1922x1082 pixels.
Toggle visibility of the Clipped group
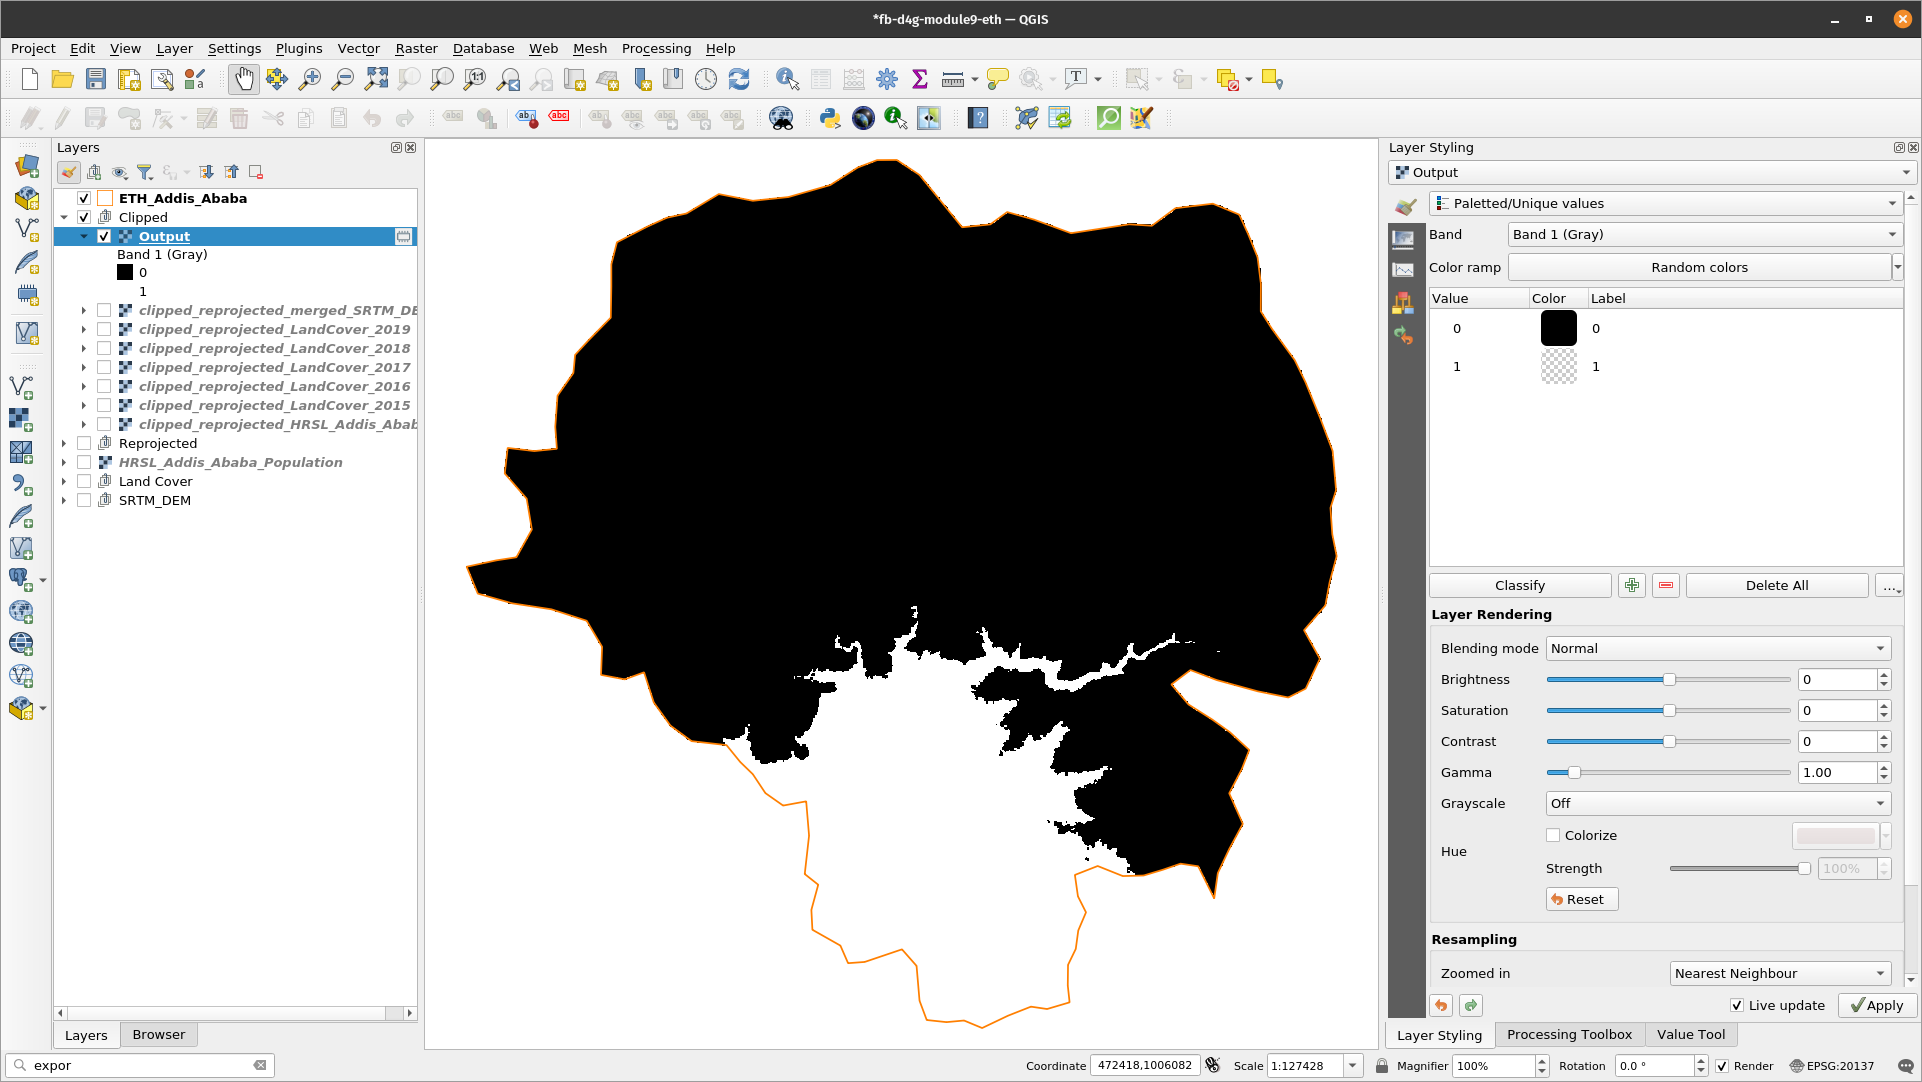[84, 218]
